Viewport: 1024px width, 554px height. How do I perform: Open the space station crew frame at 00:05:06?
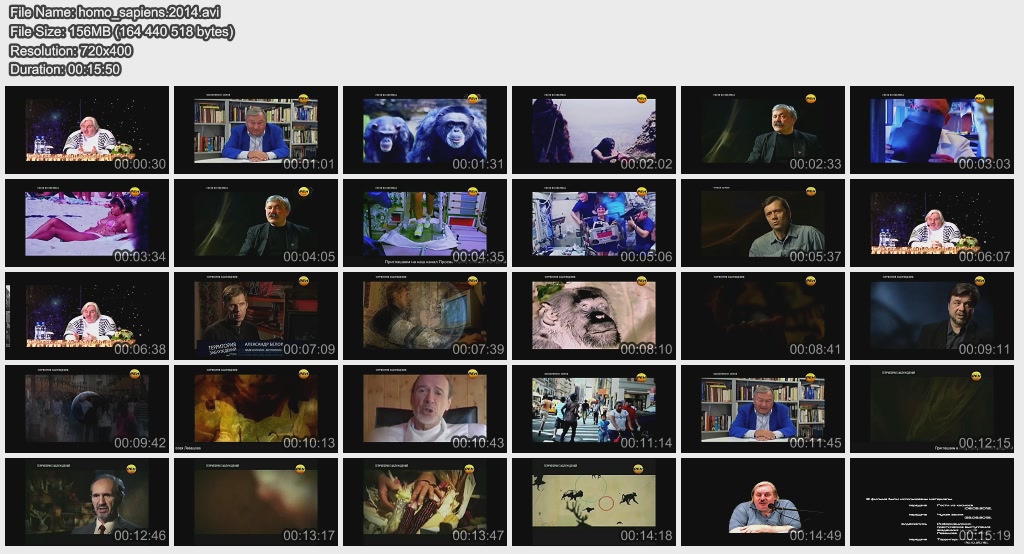(x=594, y=223)
